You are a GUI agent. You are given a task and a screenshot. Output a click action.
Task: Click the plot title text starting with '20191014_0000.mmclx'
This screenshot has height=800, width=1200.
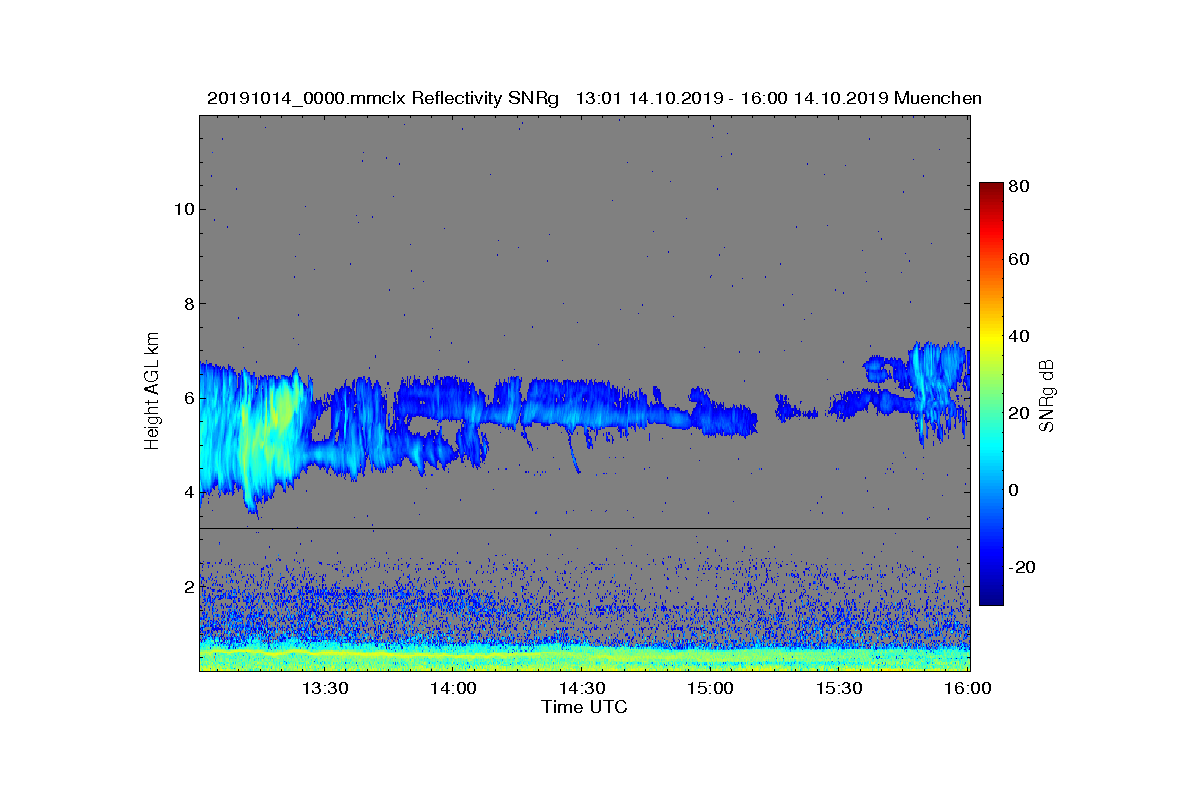tap(594, 98)
